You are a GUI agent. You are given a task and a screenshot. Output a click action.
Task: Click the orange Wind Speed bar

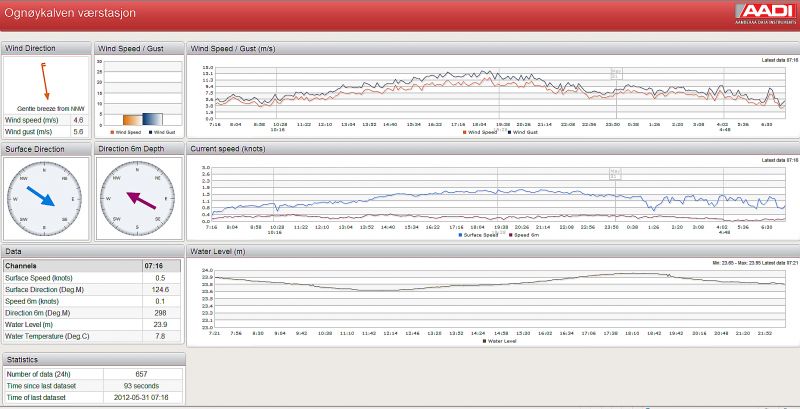point(132,120)
